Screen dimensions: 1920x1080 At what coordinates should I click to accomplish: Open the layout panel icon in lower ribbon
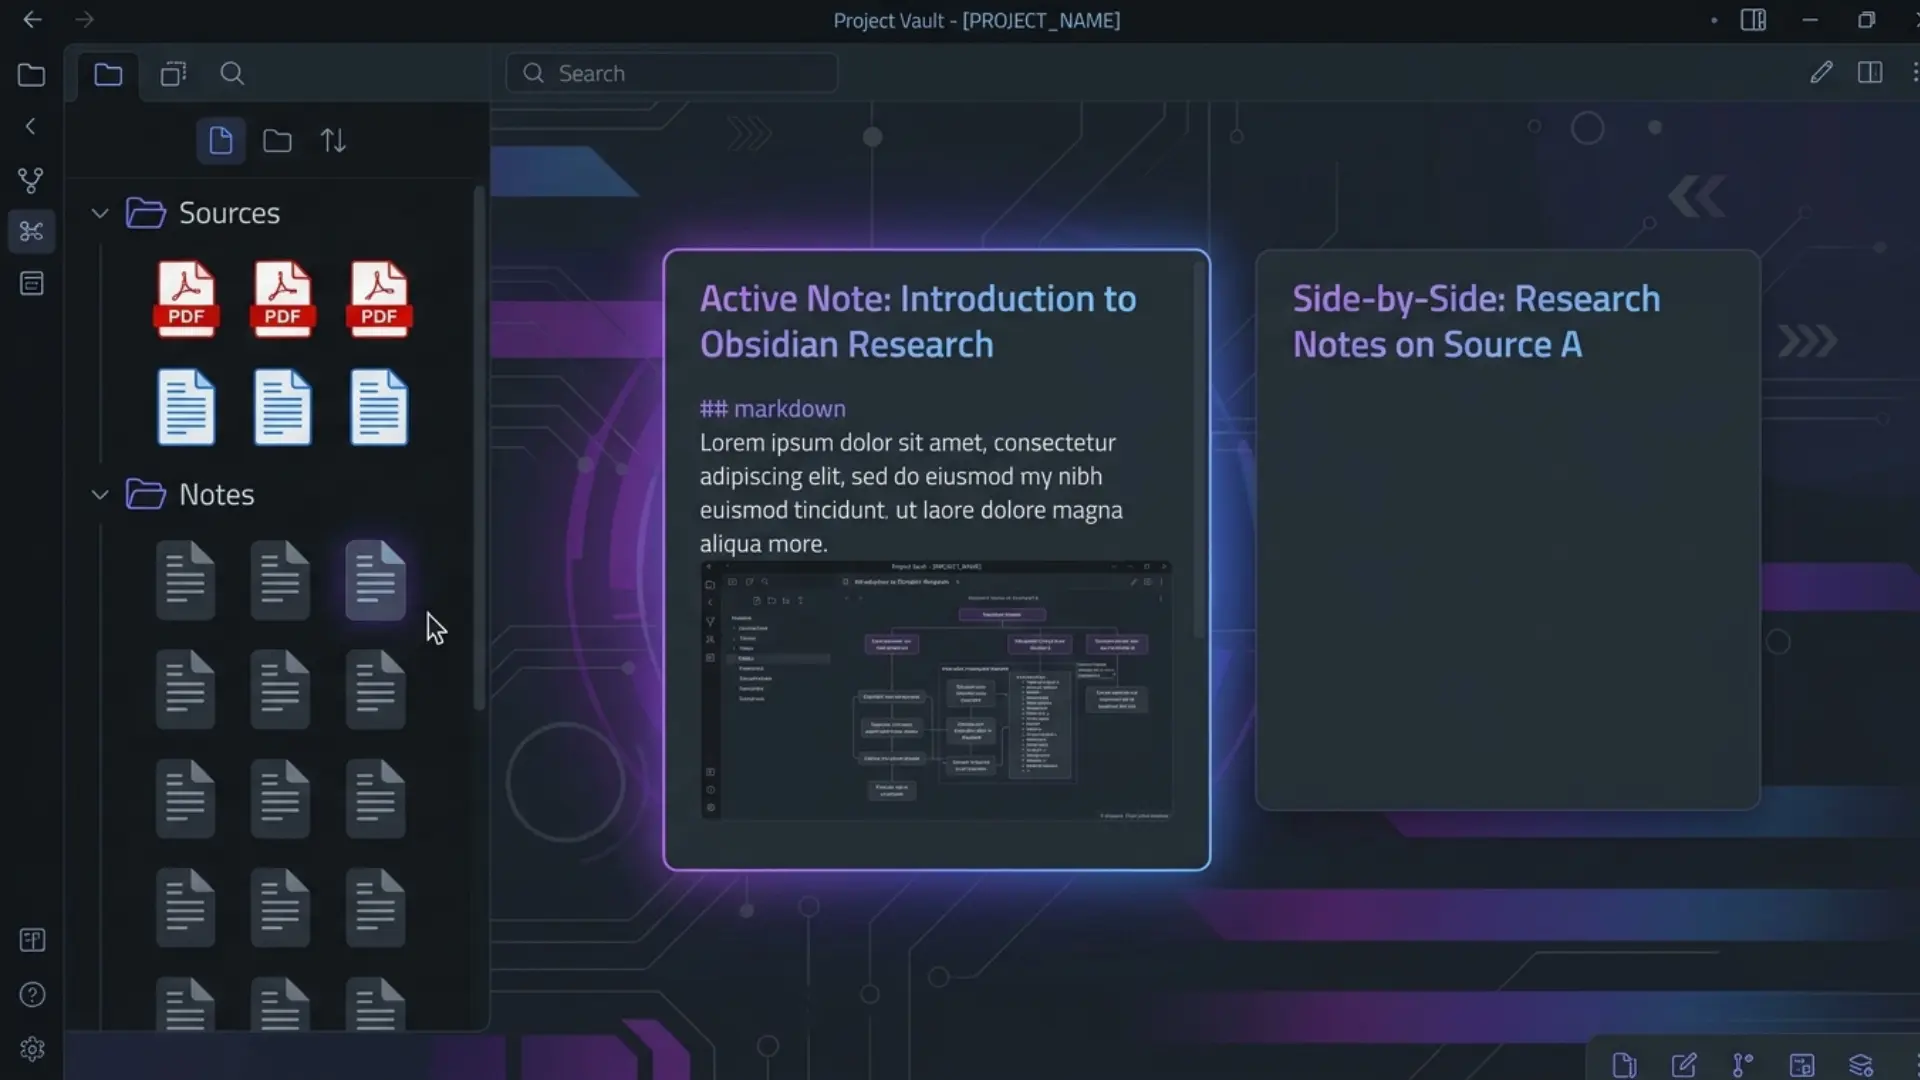[32, 940]
